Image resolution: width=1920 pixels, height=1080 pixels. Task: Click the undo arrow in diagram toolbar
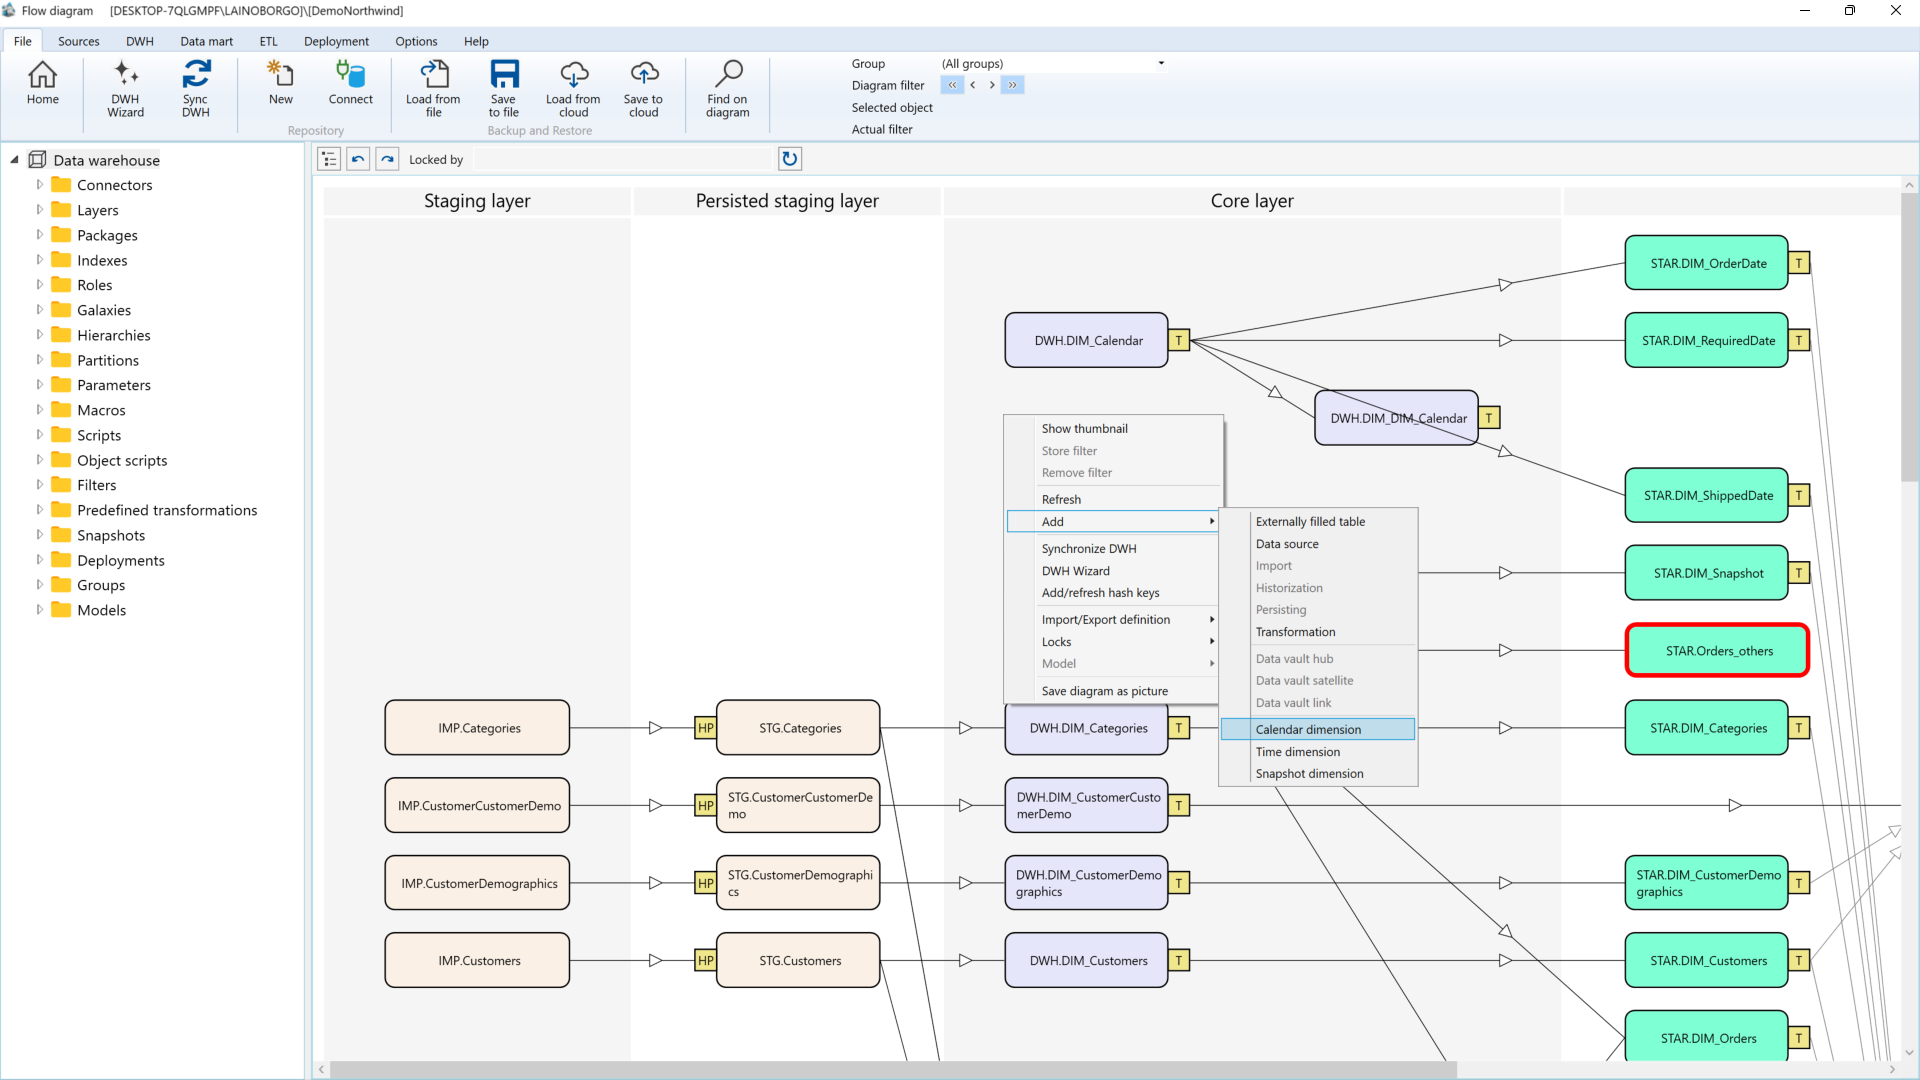358,159
